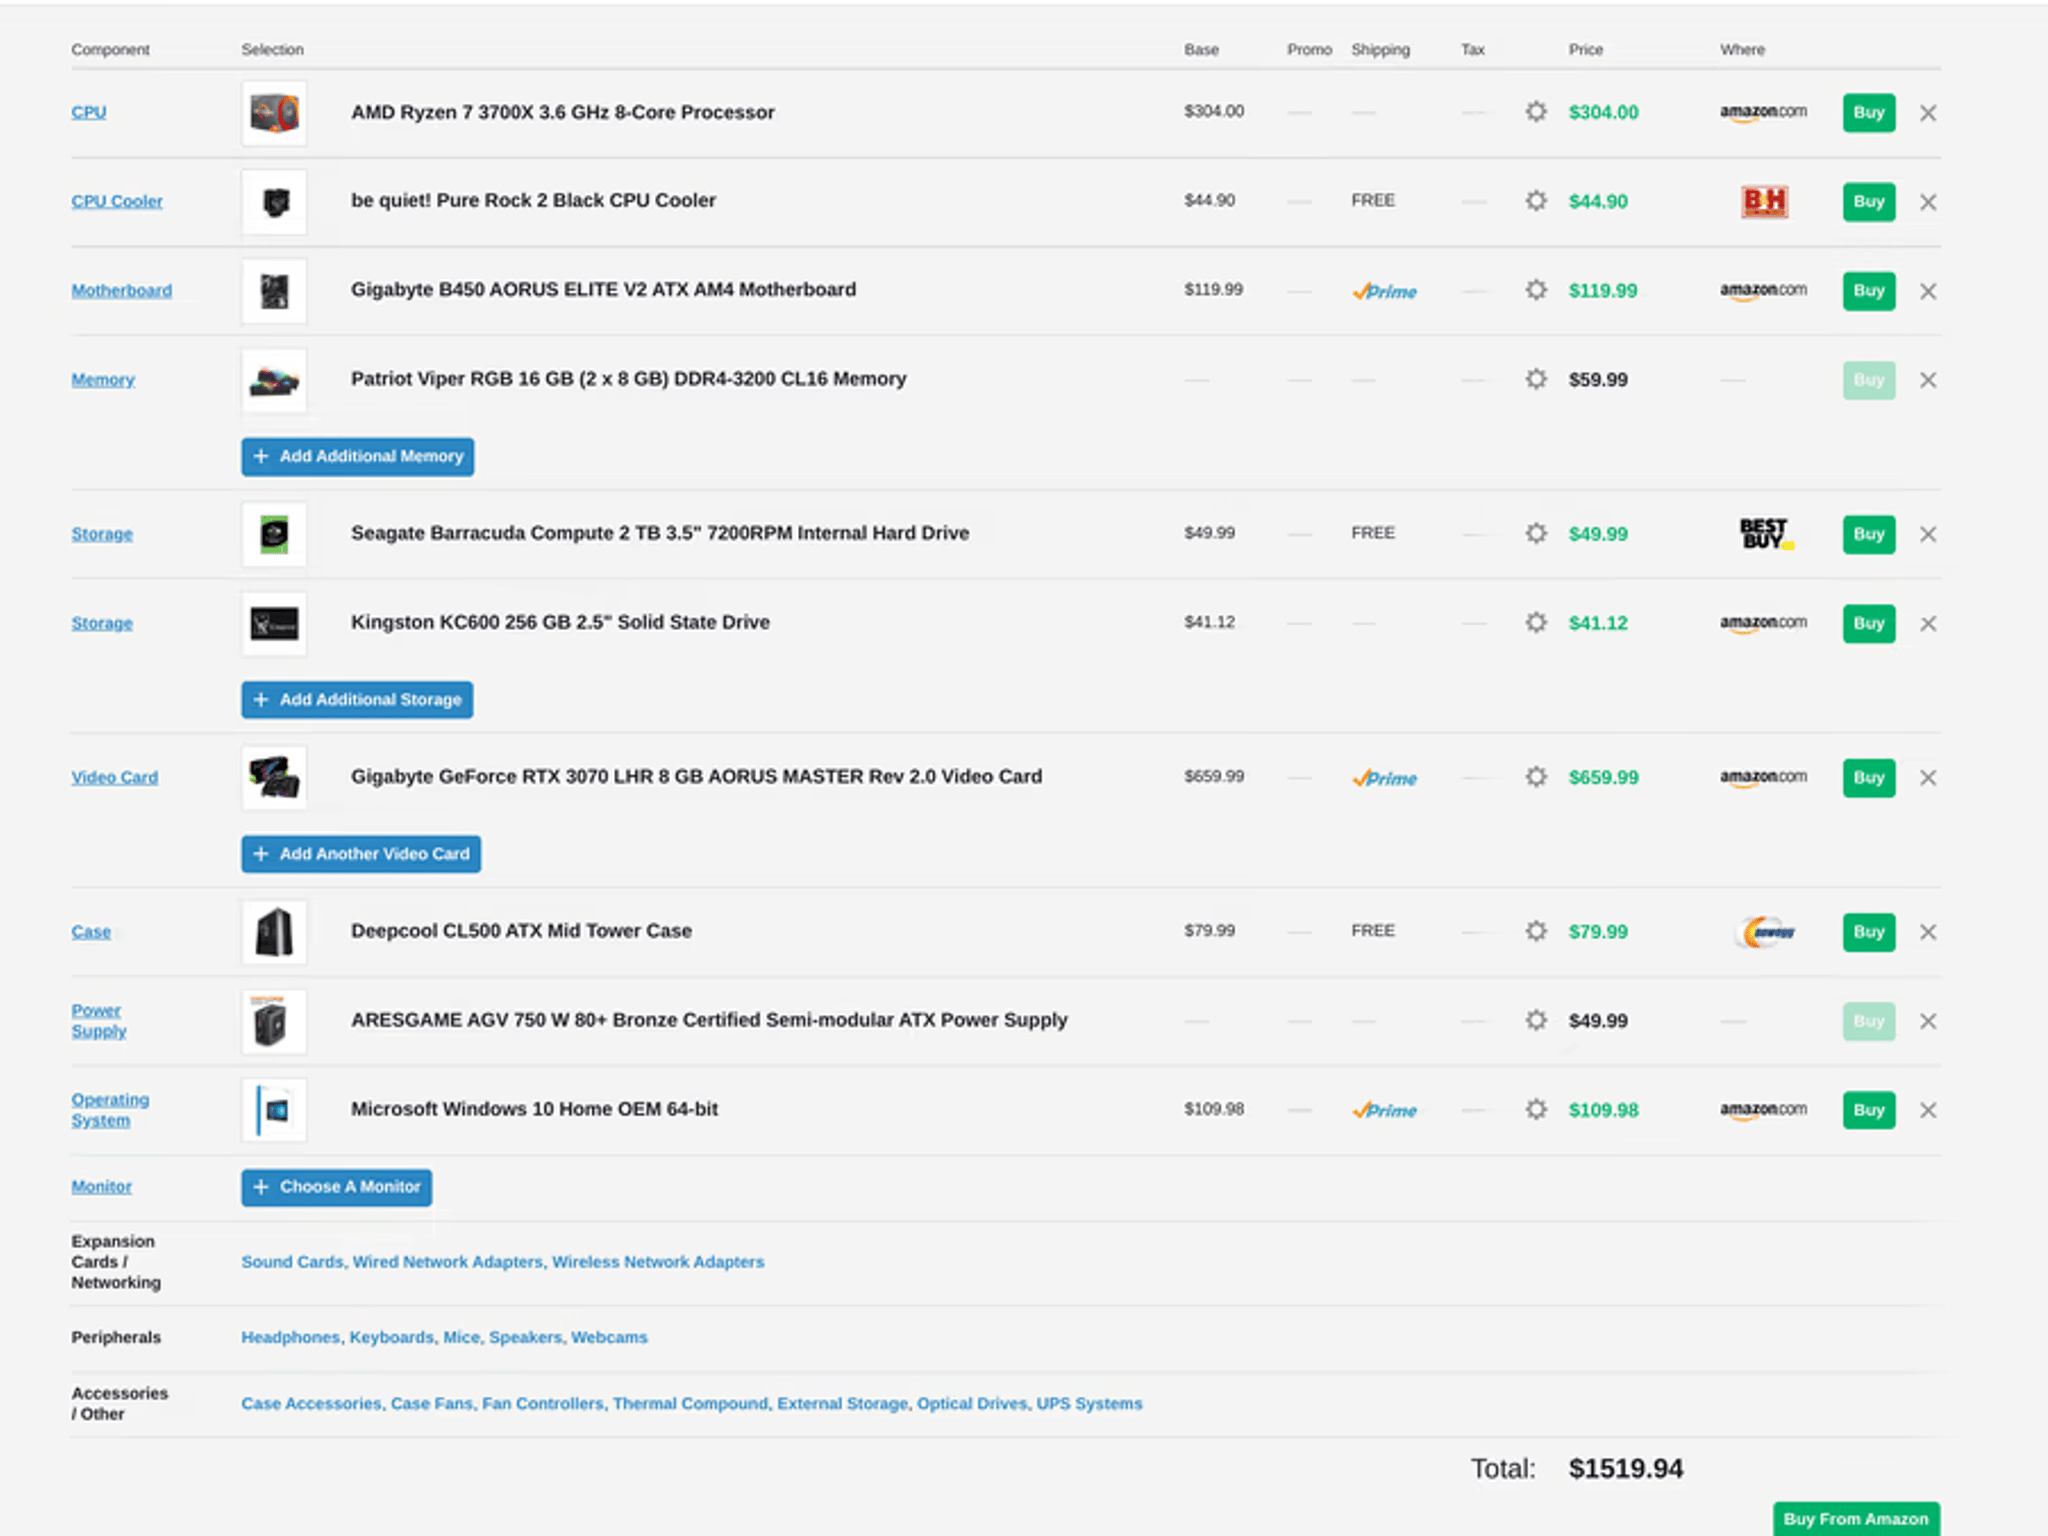Open gear settings for Seagate Barracuda row
Image resolution: width=2048 pixels, height=1536 pixels.
click(x=1536, y=533)
